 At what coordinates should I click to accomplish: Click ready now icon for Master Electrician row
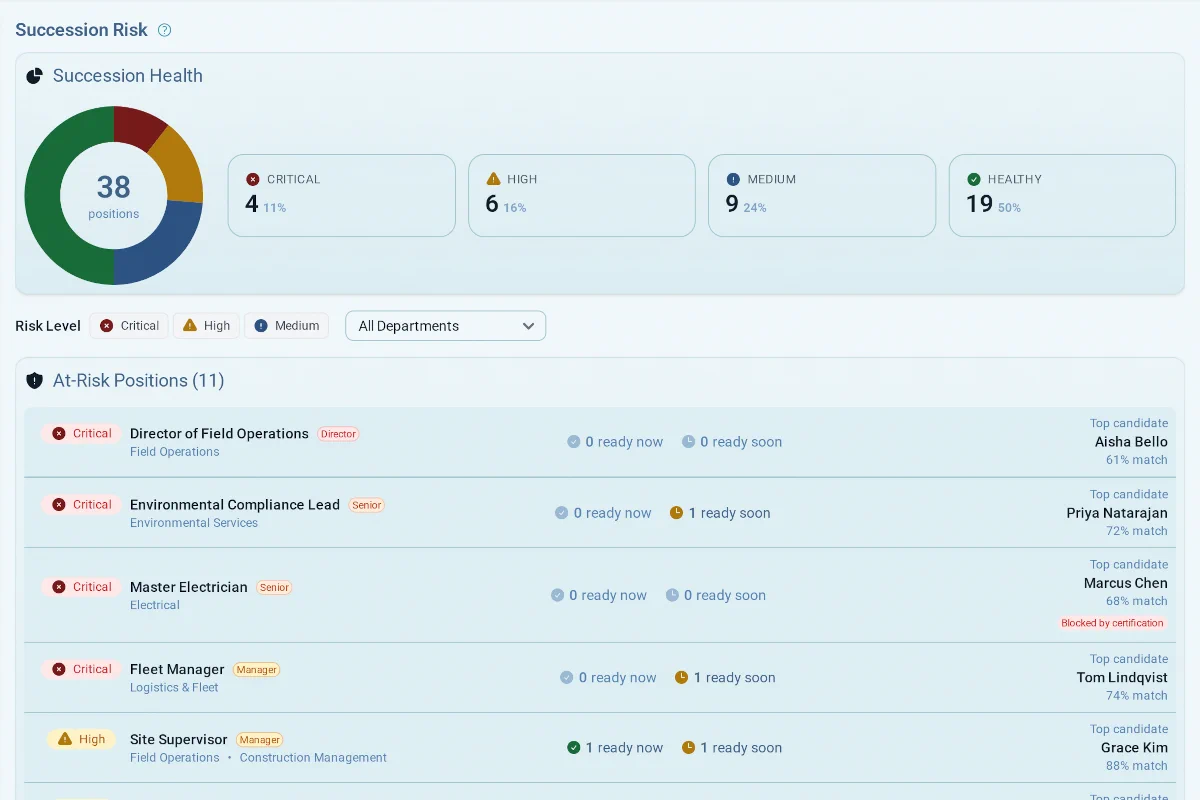click(x=558, y=595)
